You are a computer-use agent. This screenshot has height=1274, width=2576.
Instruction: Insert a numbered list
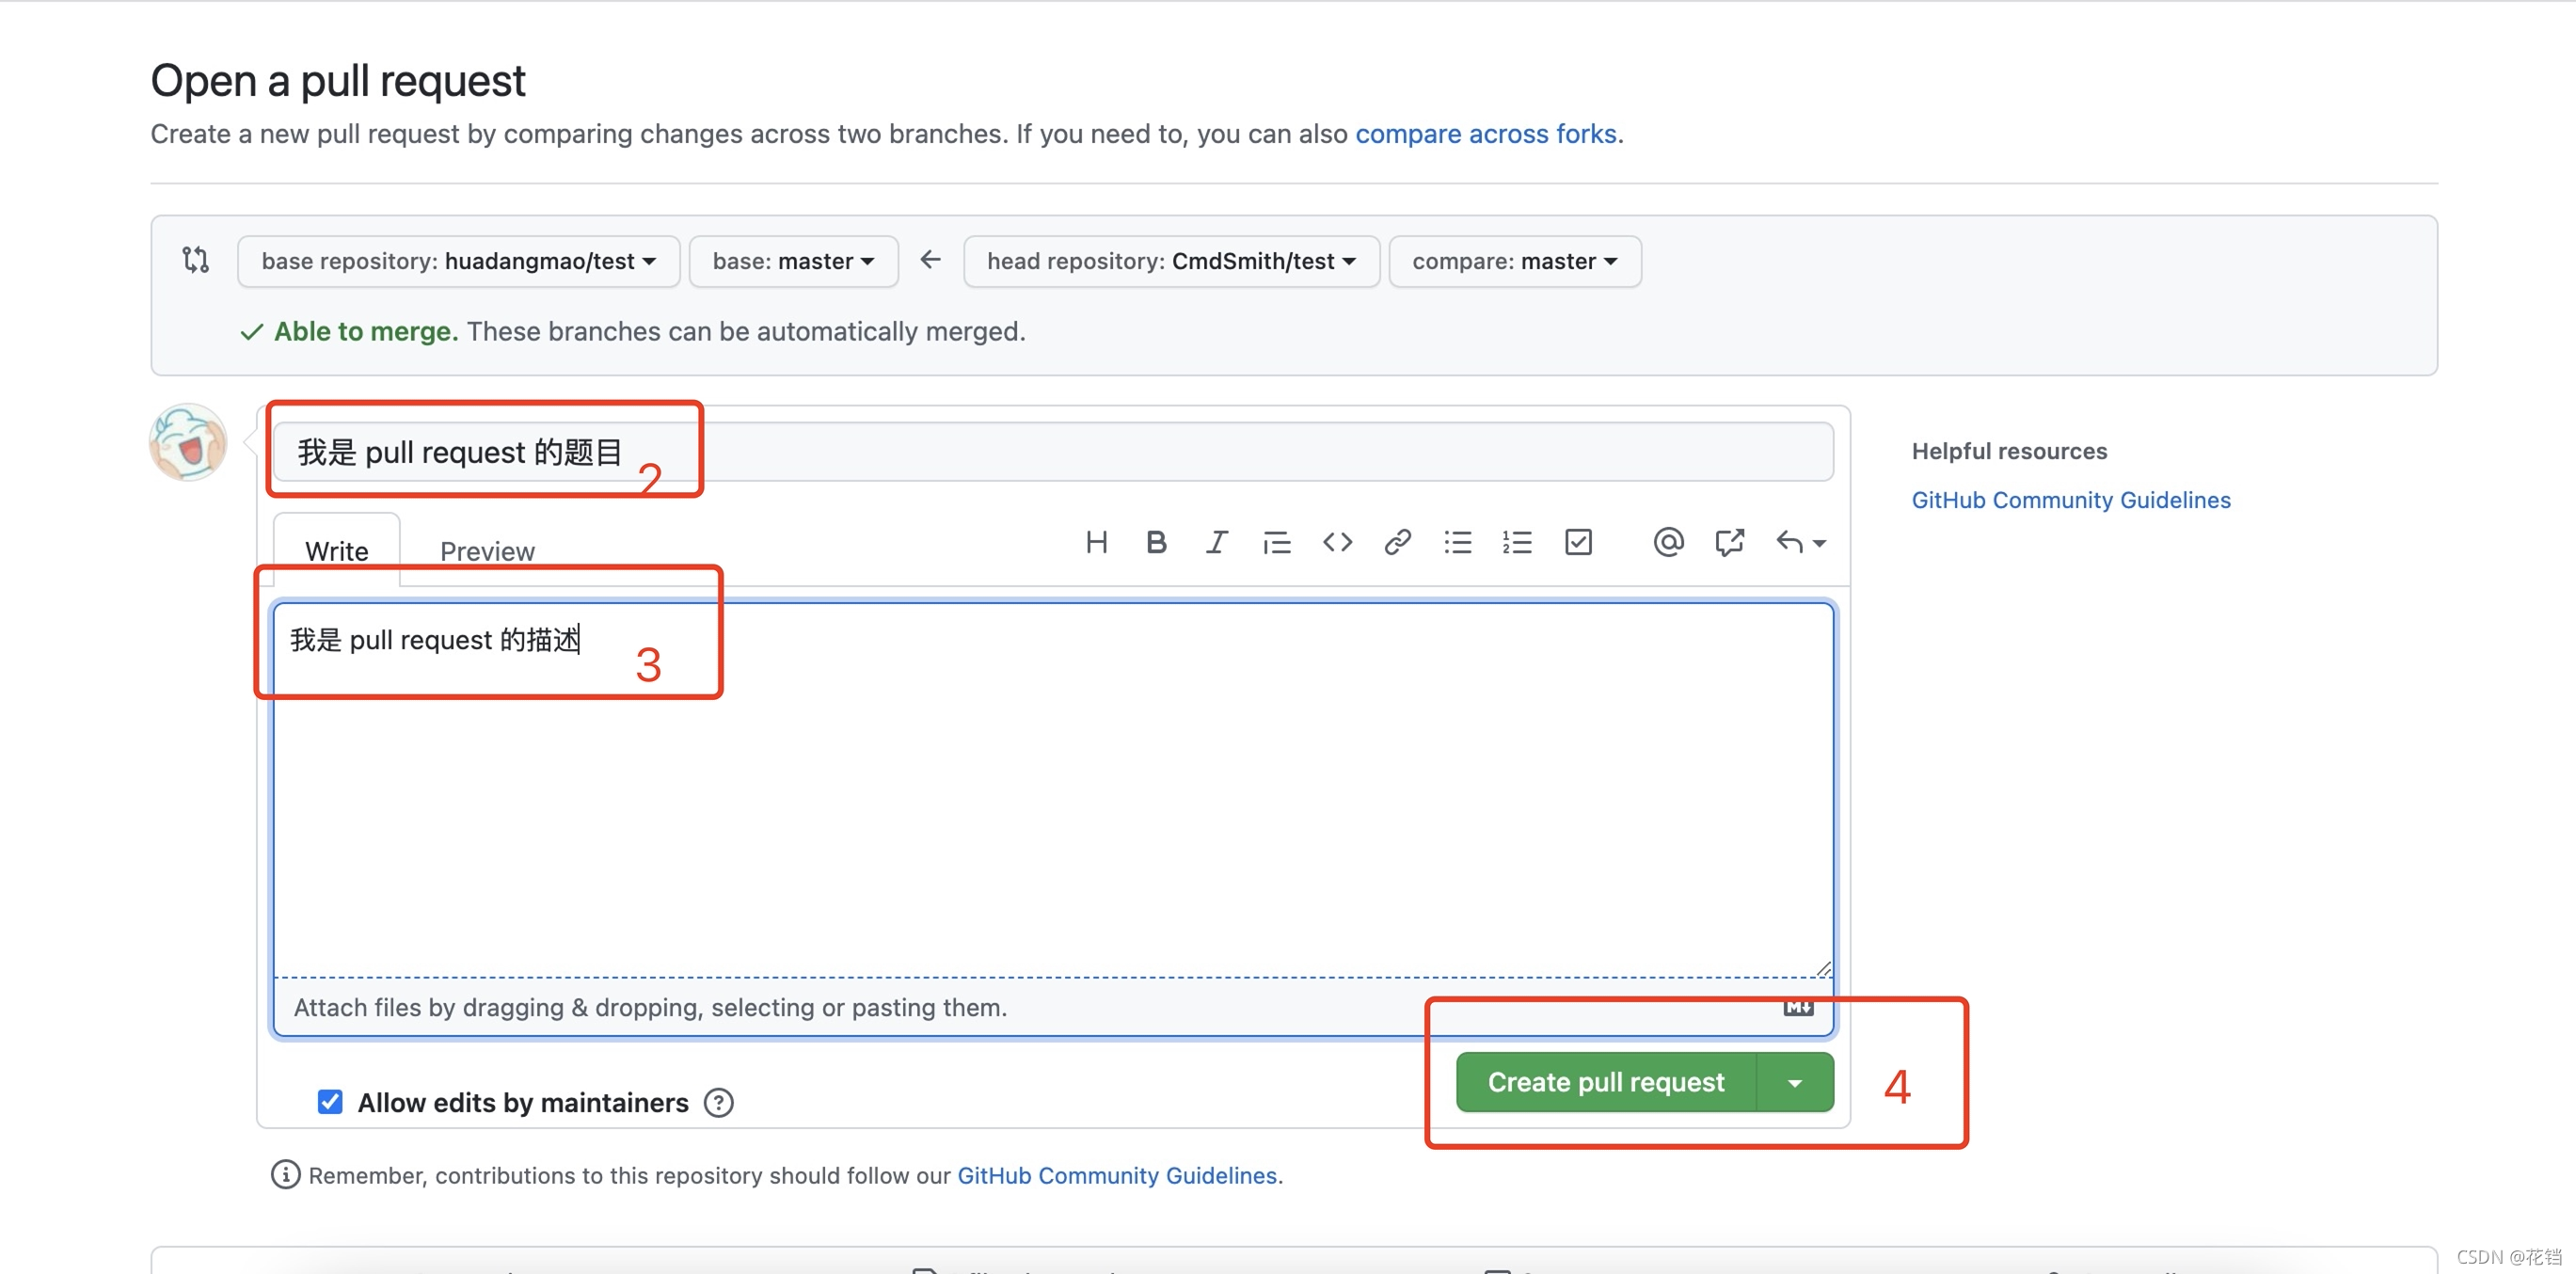pyautogui.click(x=1517, y=542)
